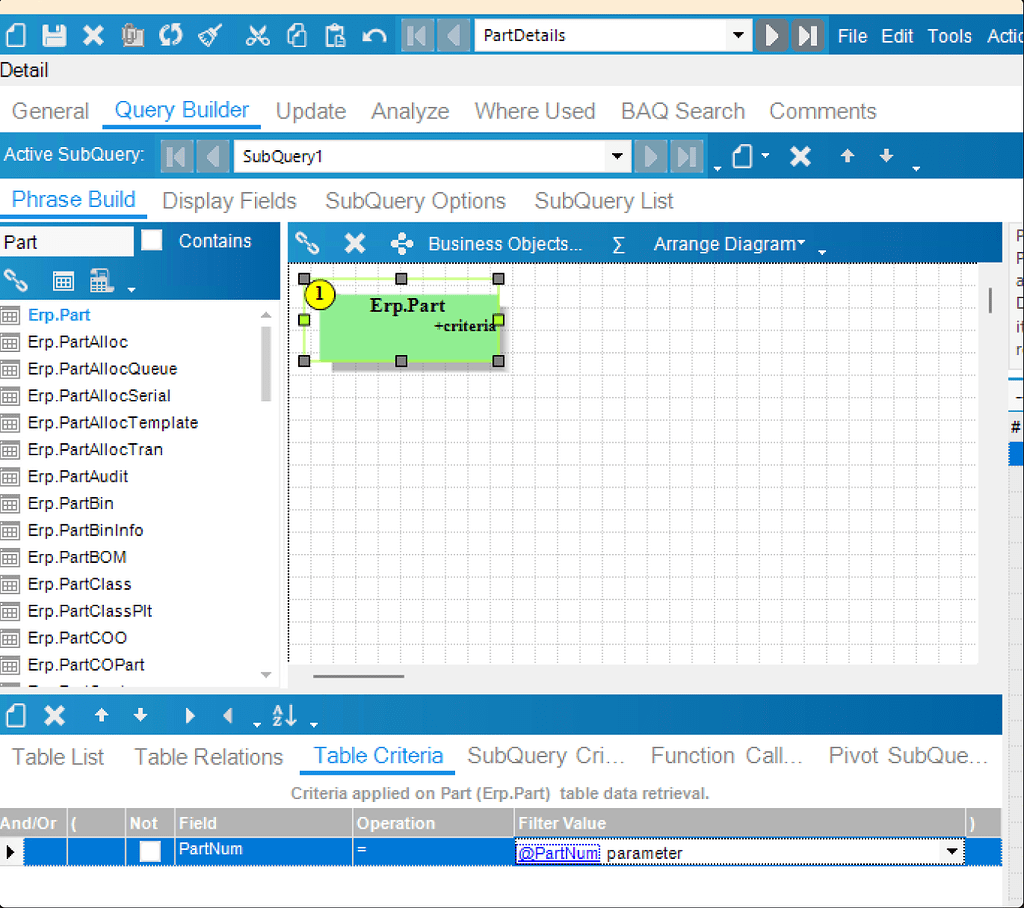Switch to the Display Fields tab

[228, 201]
